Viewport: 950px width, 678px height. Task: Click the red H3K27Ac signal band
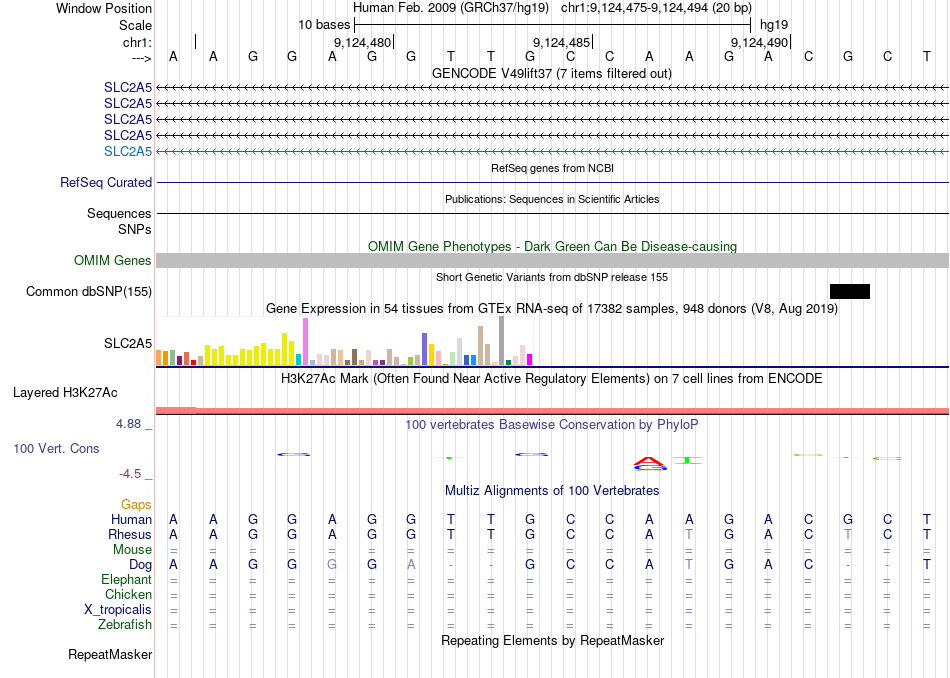coord(552,411)
